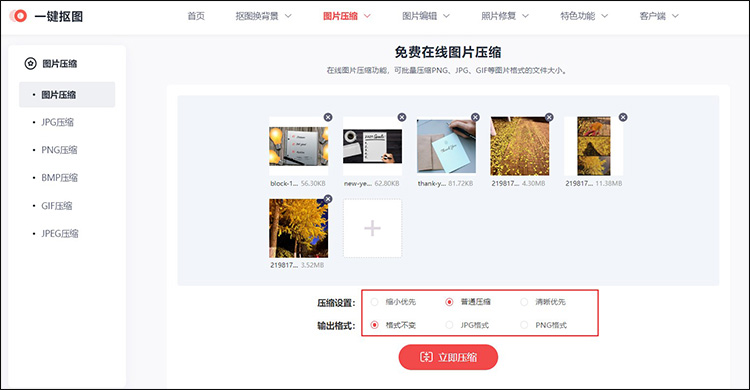The height and width of the screenshot is (390, 750).
Task: Expand the 图片压缩 top menu arrow
Action: pos(367,16)
